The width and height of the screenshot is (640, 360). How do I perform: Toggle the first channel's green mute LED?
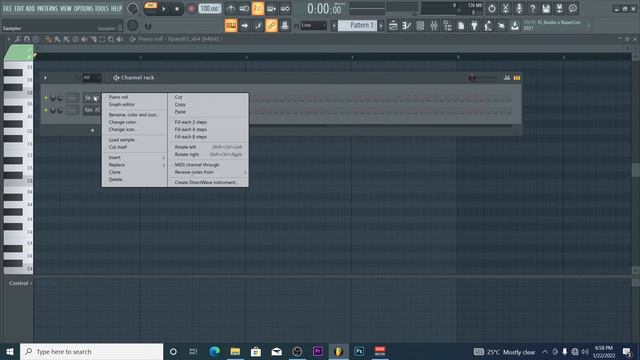[46, 98]
